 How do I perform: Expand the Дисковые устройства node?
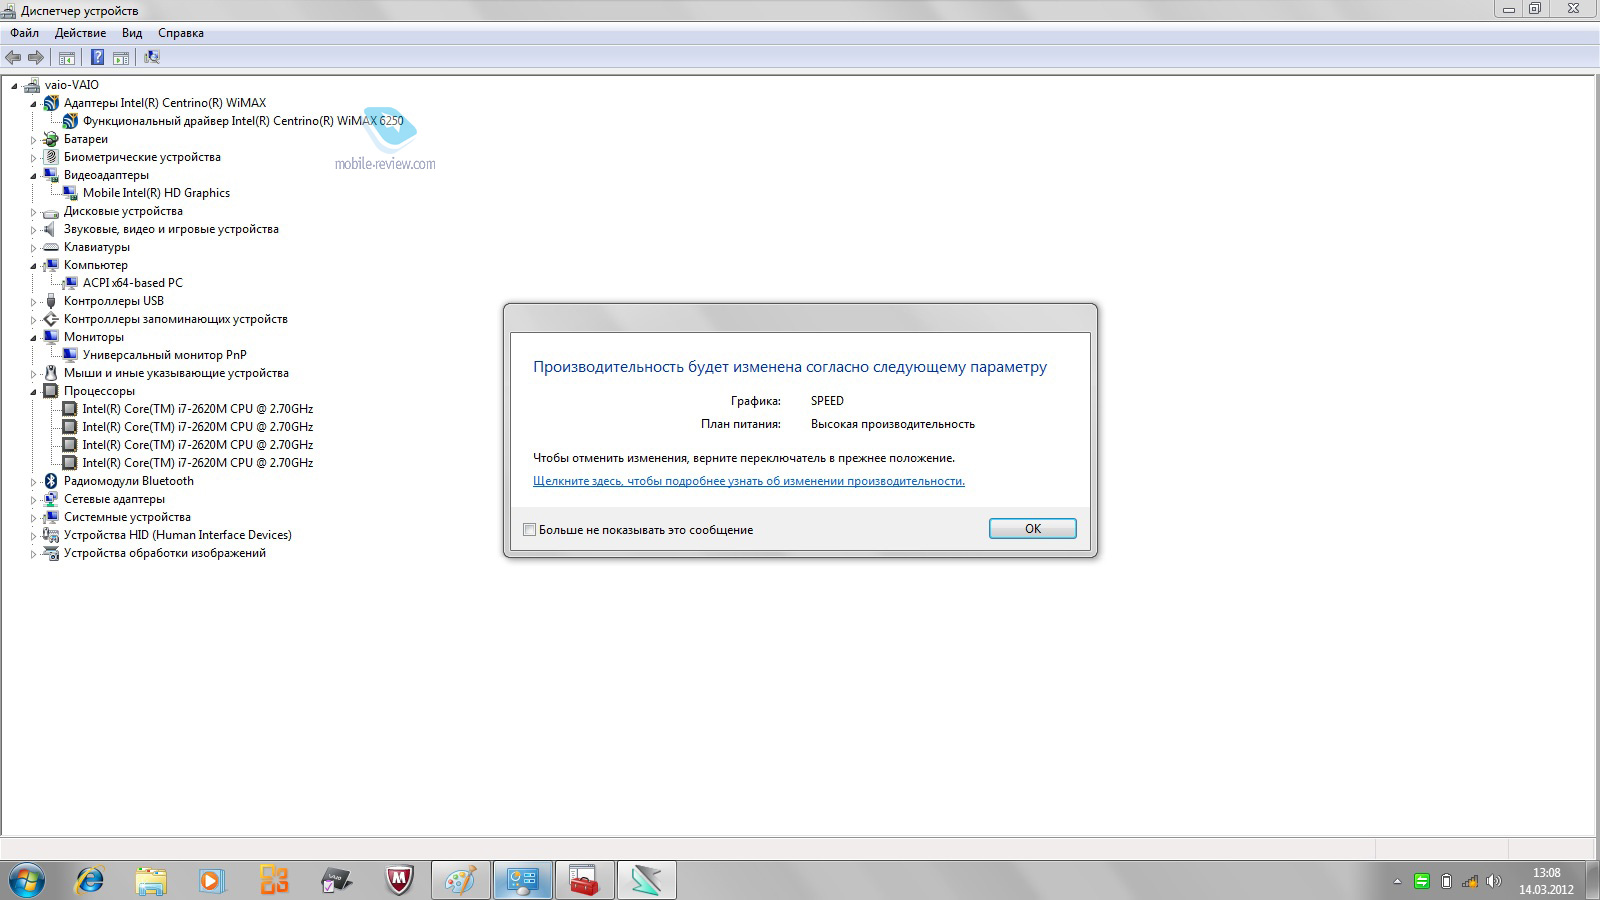click(x=33, y=211)
